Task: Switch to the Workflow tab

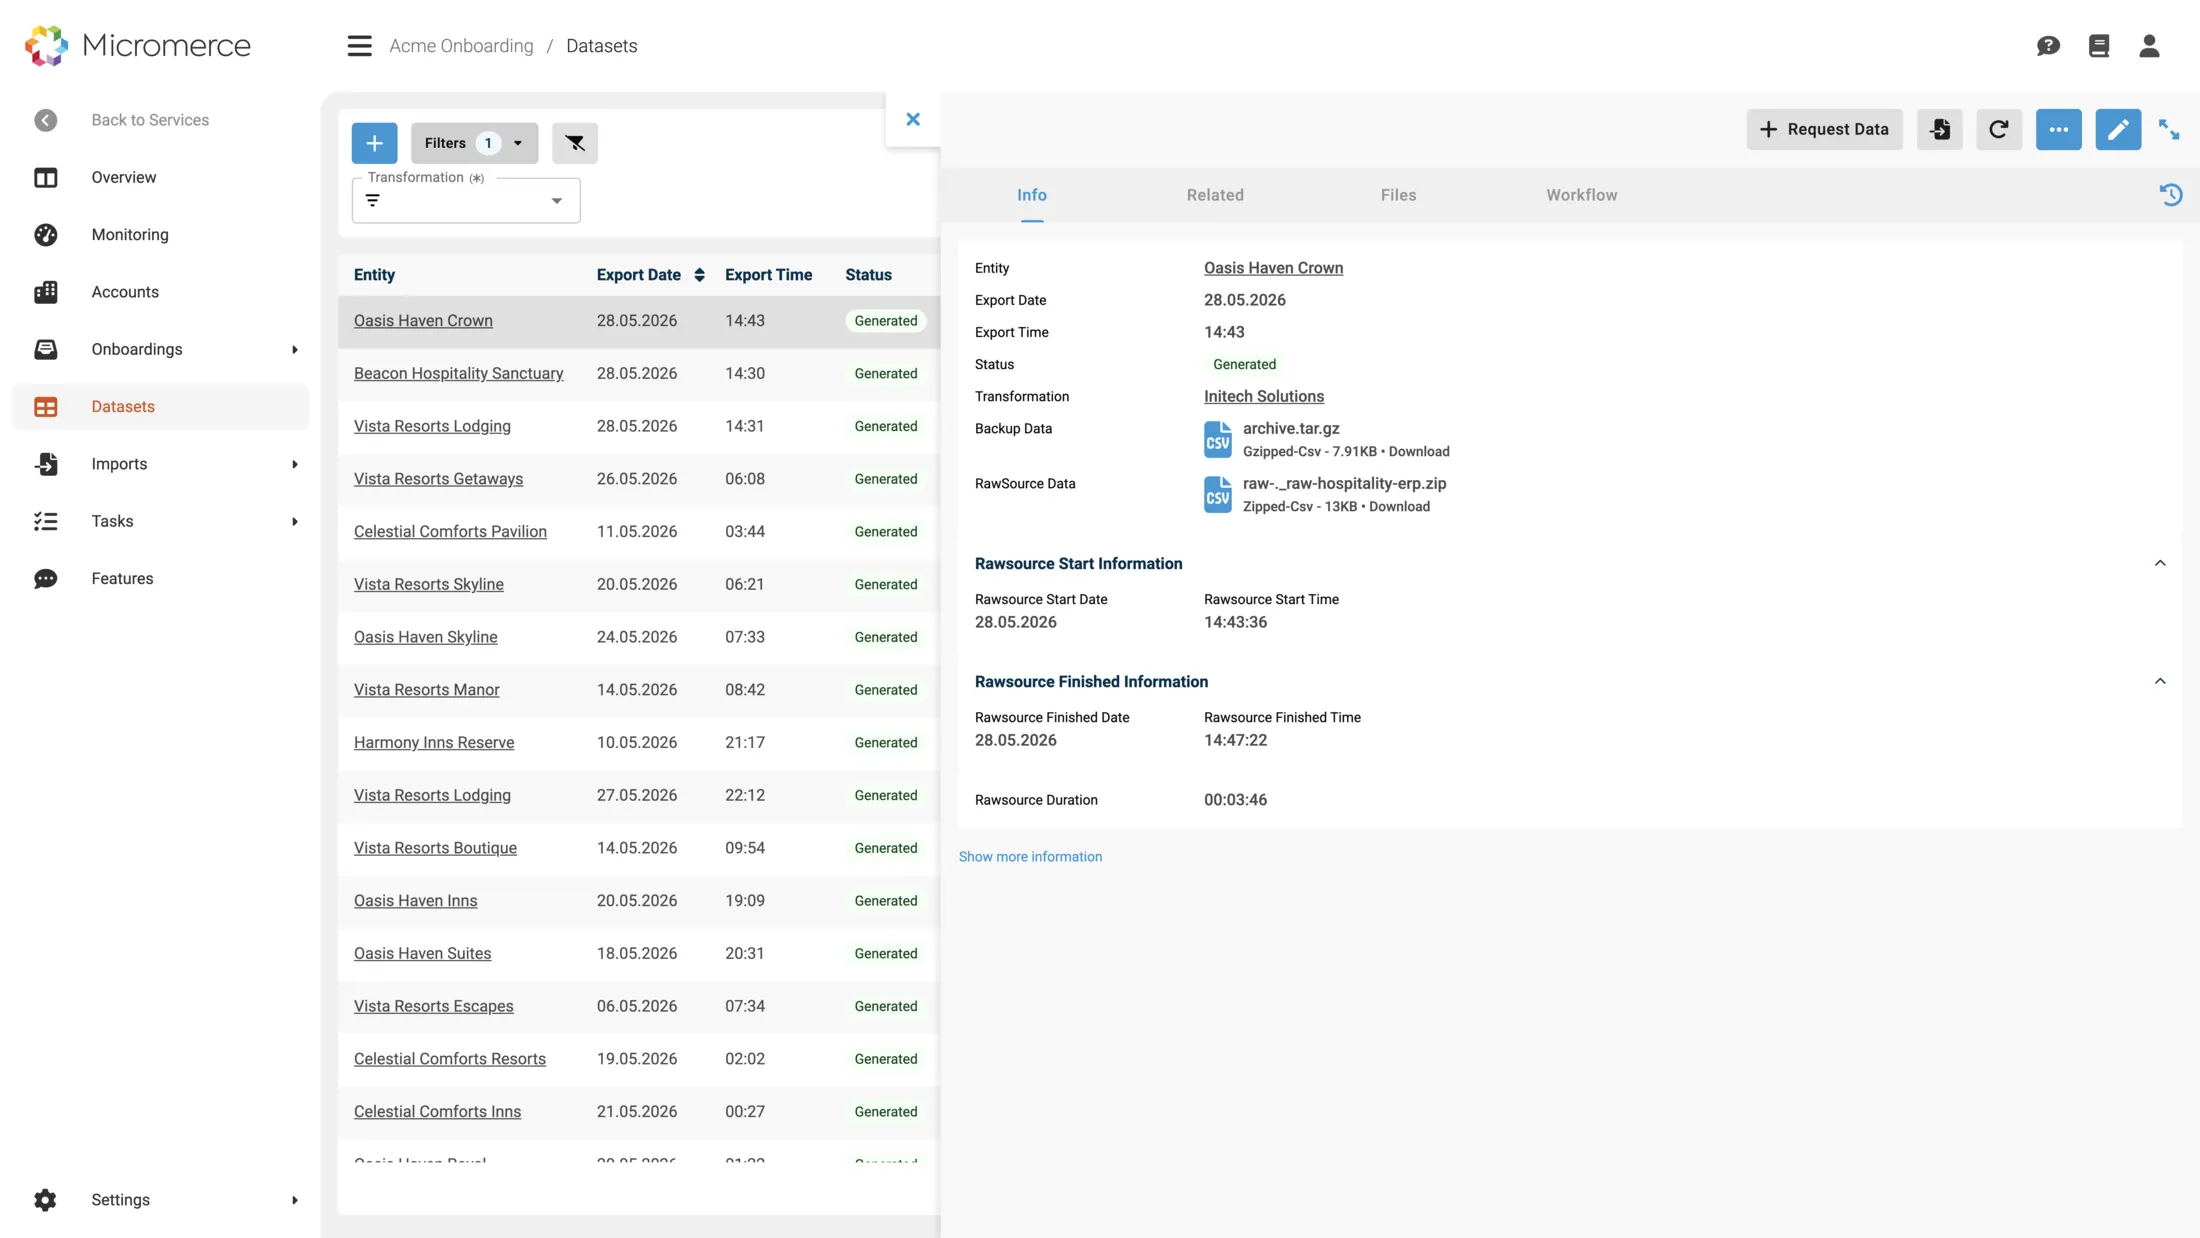Action: click(1581, 195)
